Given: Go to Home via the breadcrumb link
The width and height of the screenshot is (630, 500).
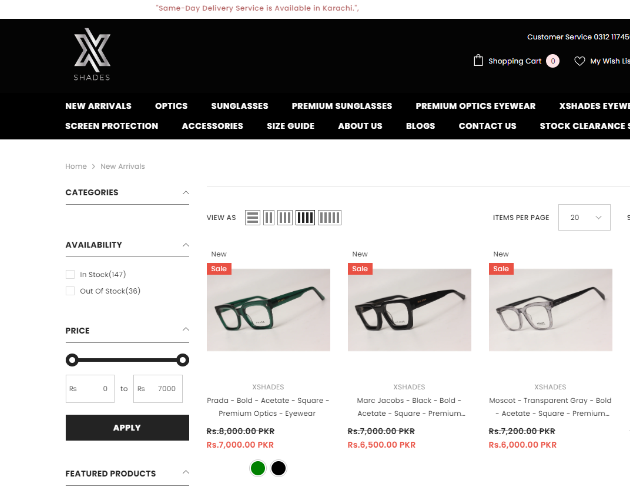Looking at the screenshot, I should tap(76, 166).
